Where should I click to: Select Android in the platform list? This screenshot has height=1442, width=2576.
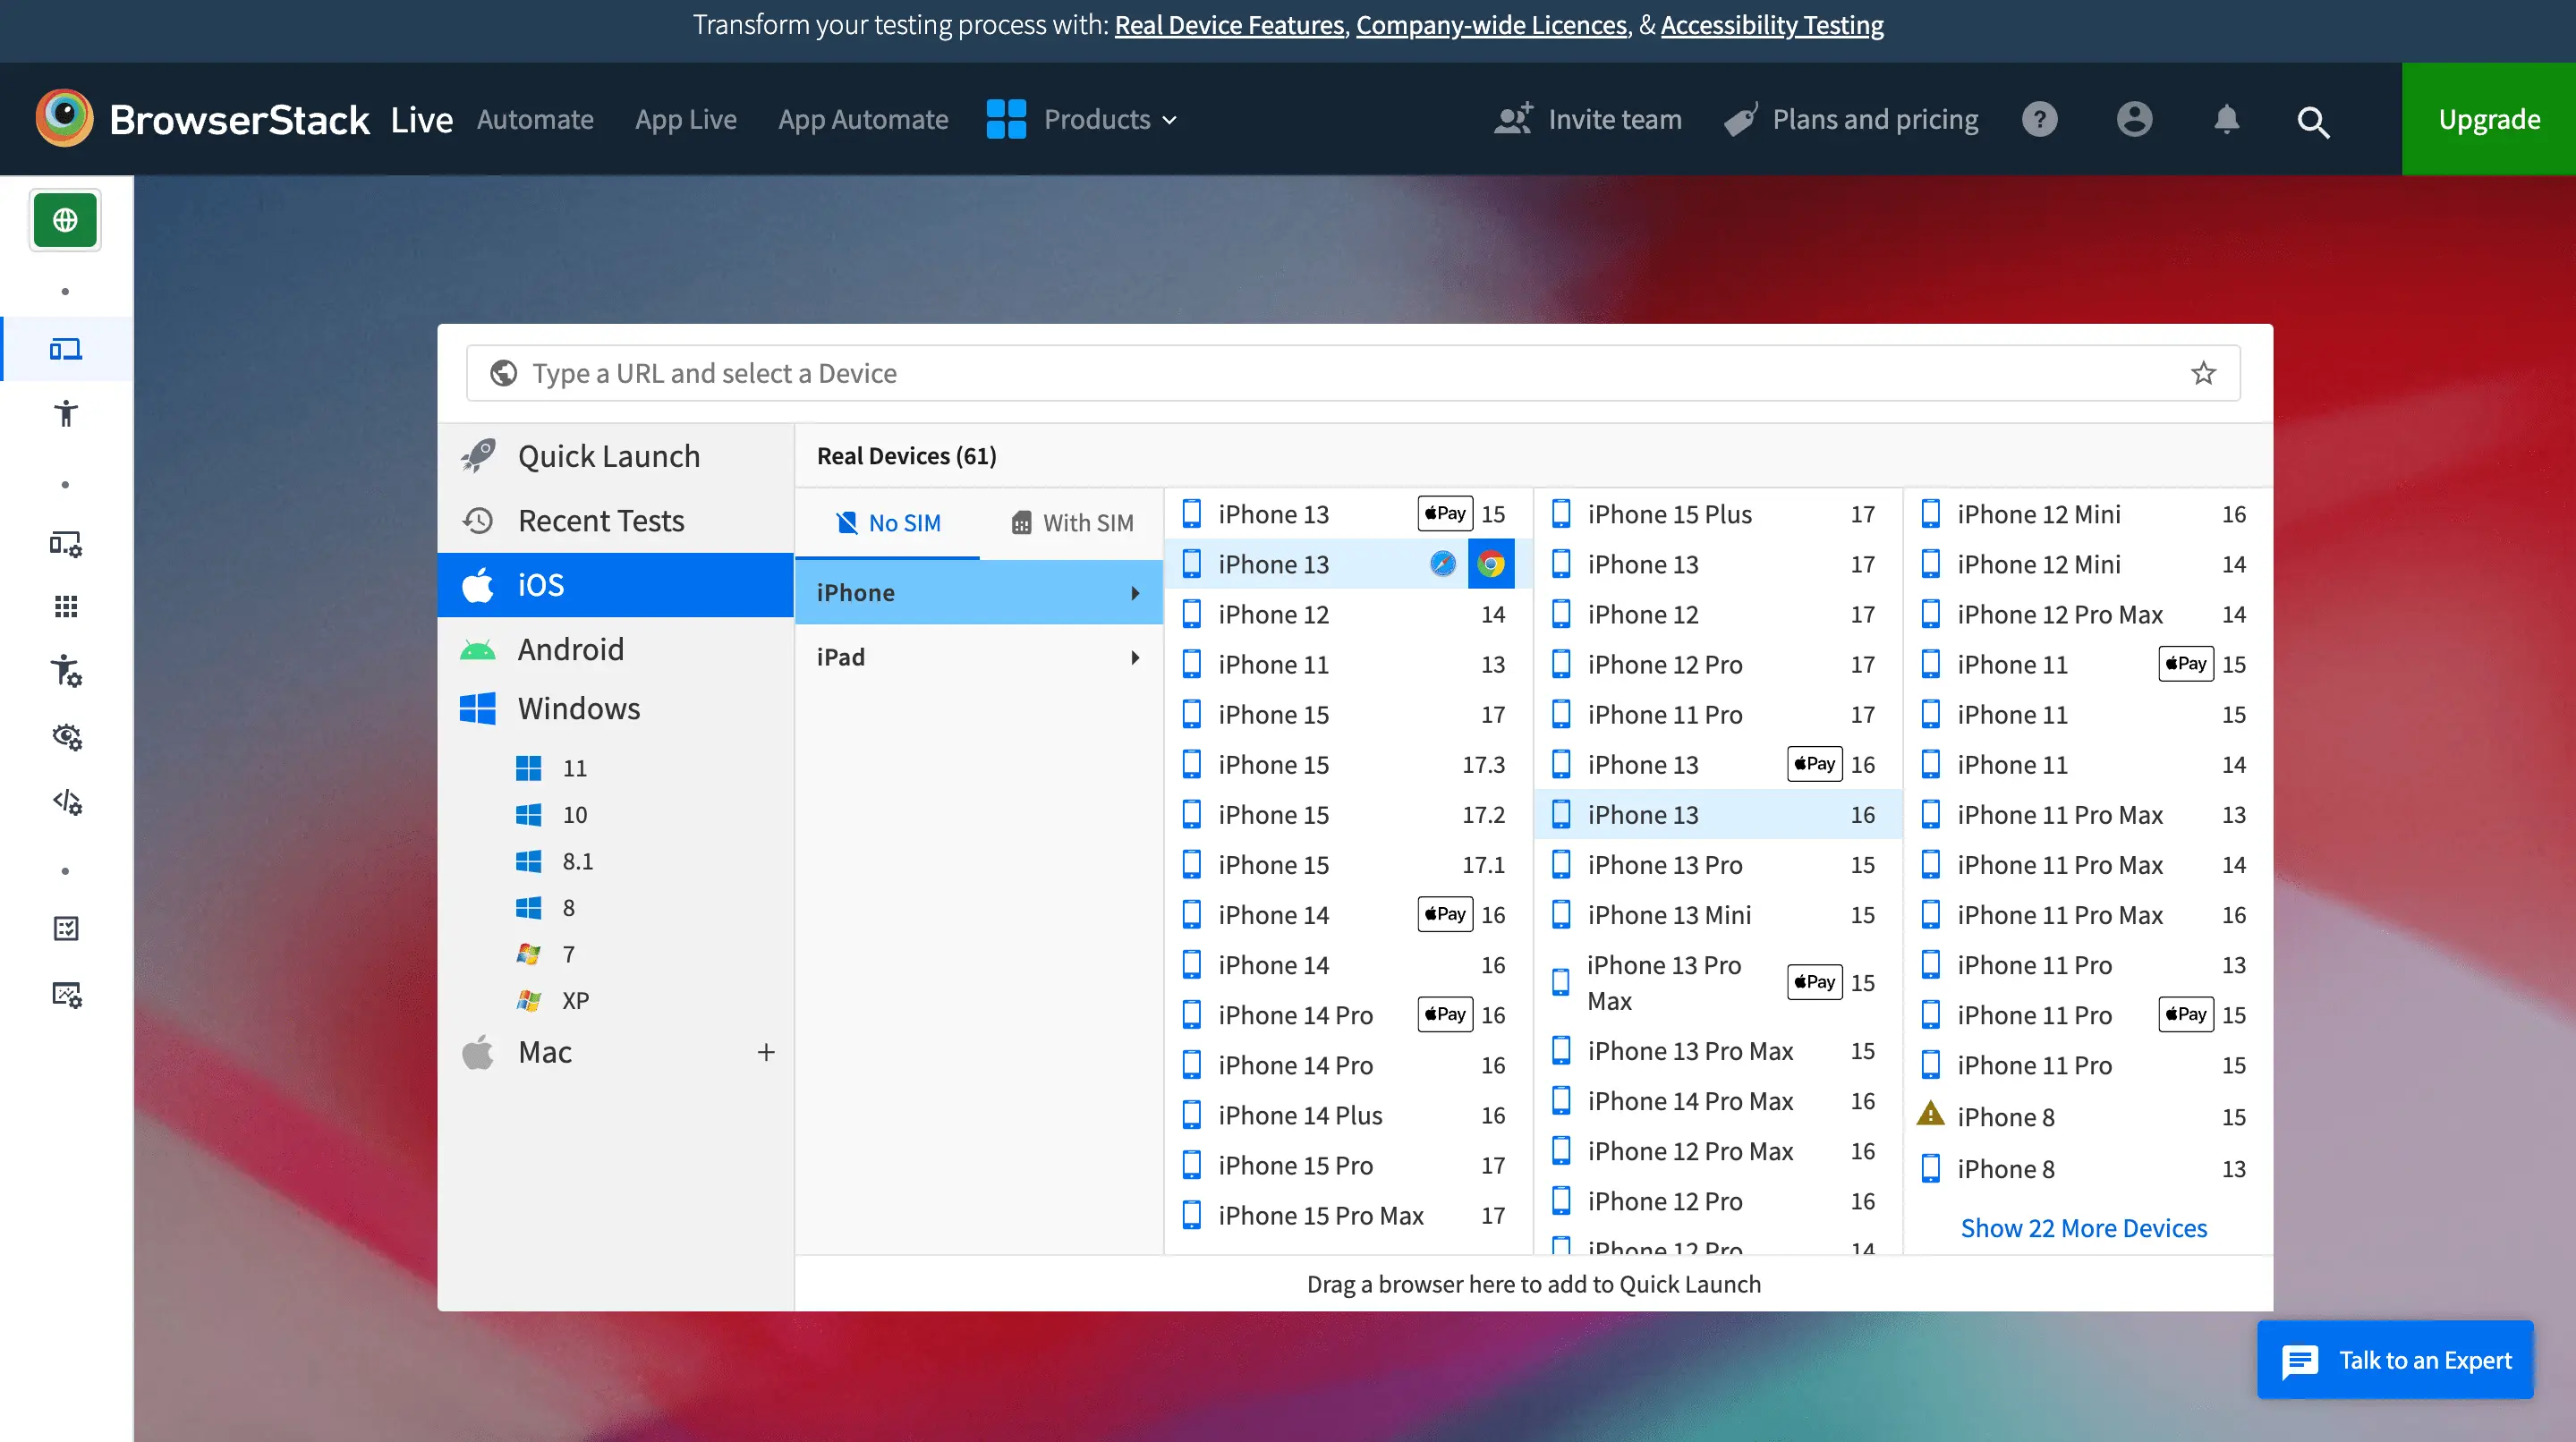[570, 649]
